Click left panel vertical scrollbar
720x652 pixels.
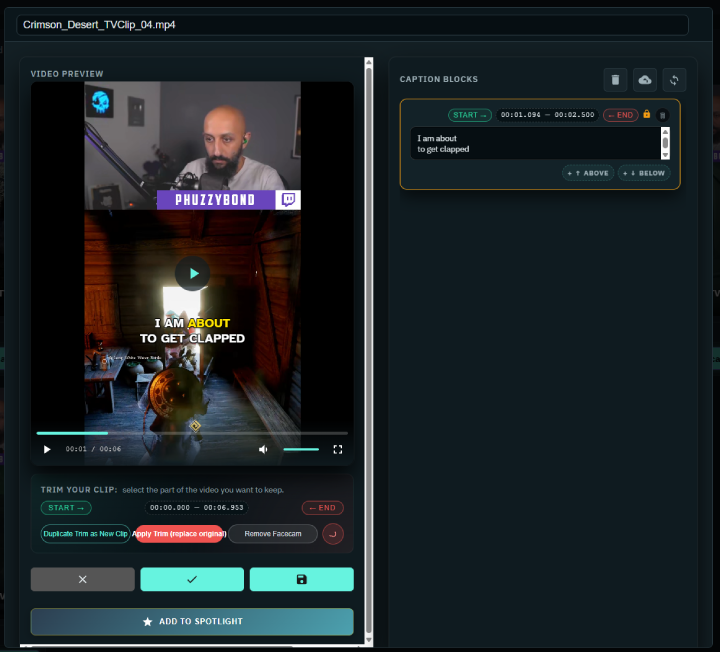[x=368, y=349]
